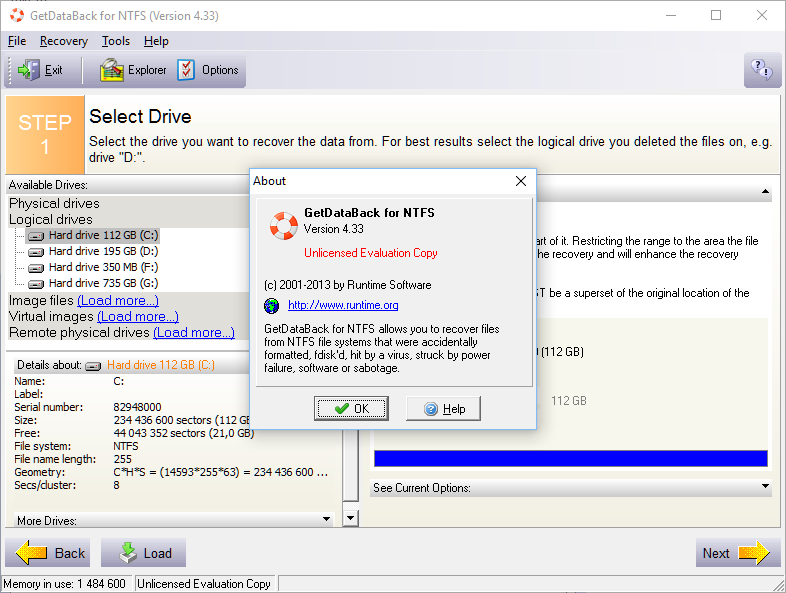Open the Options checklist icon
The image size is (786, 593).
coord(186,70)
